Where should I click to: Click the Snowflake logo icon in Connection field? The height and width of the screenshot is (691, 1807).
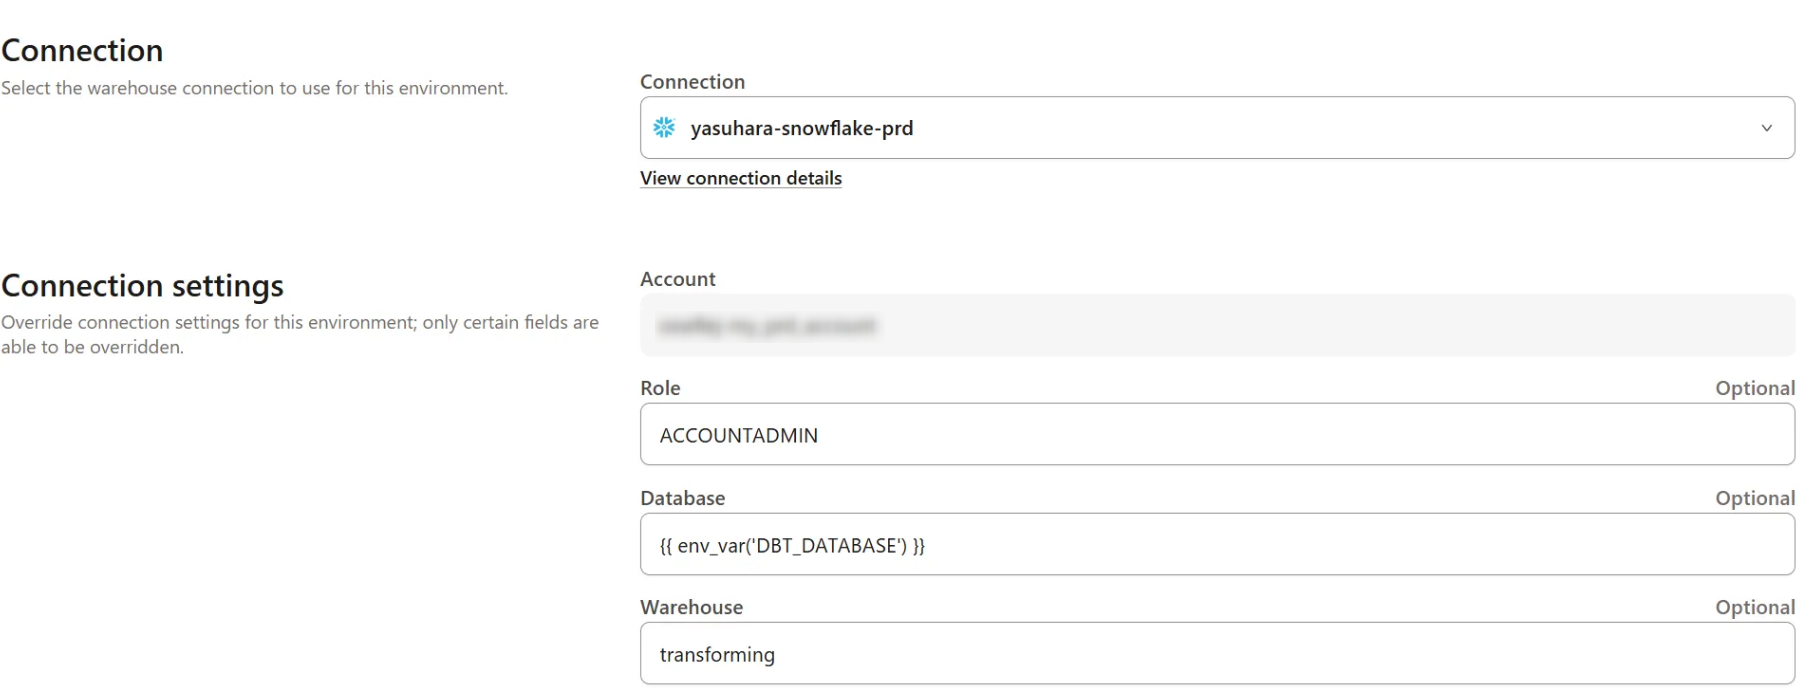(x=664, y=128)
